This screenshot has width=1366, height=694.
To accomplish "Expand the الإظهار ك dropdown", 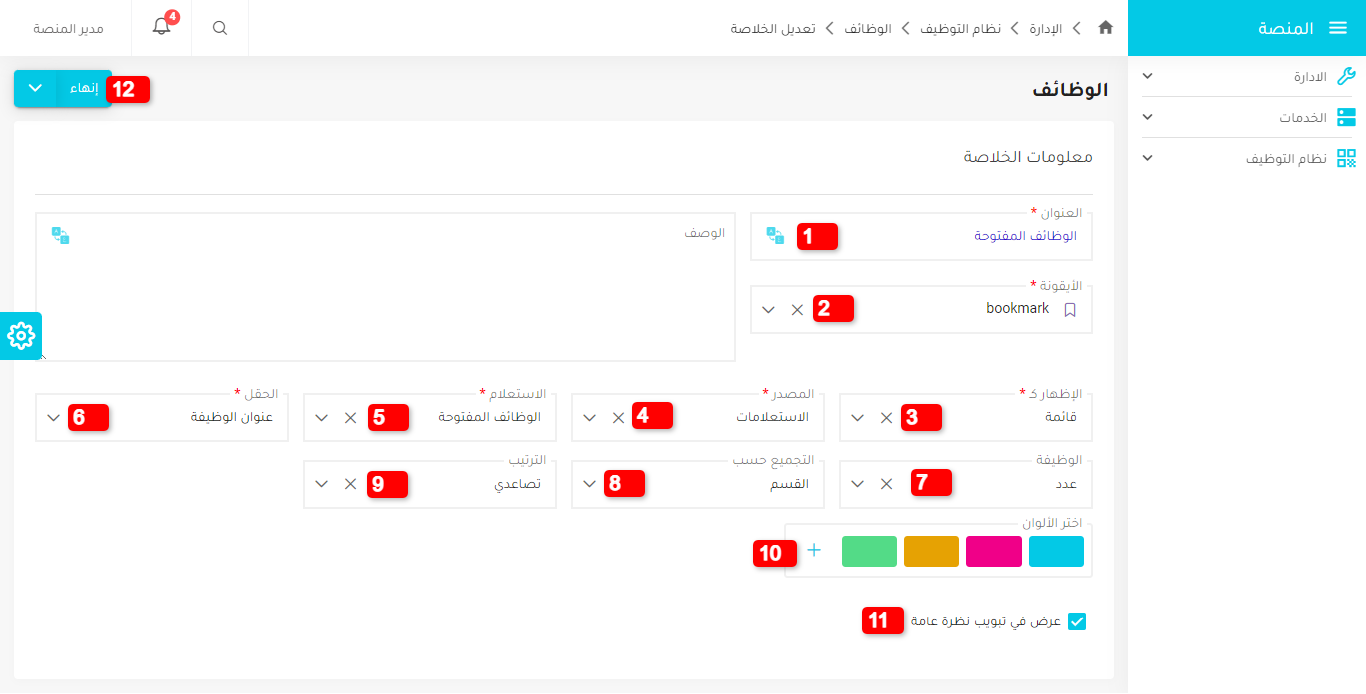I will 857,418.
